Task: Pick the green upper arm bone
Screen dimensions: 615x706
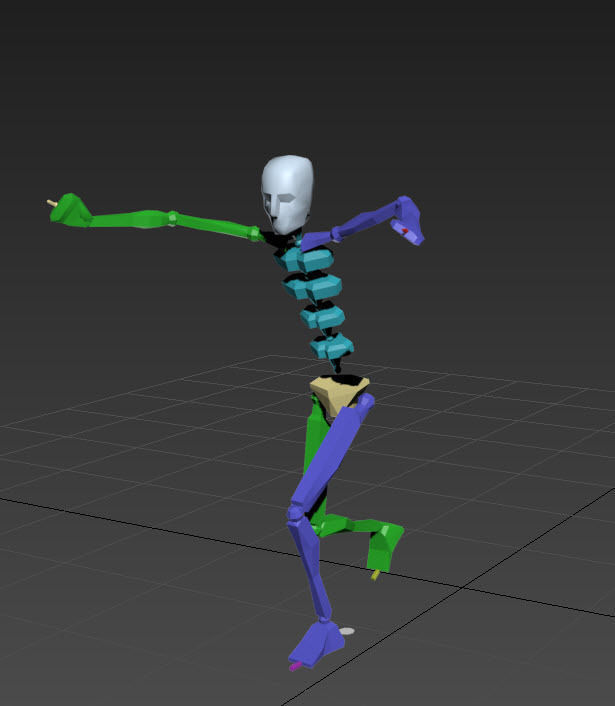Action: pos(214,226)
